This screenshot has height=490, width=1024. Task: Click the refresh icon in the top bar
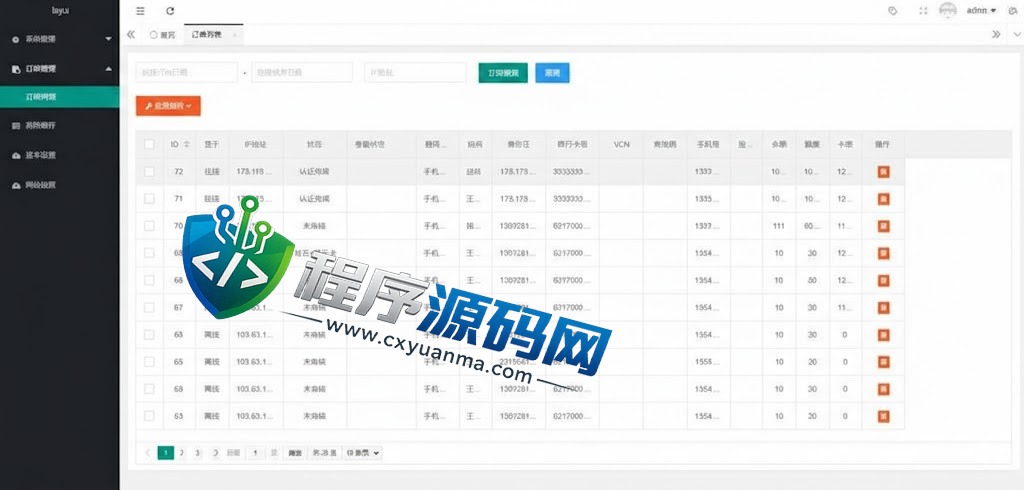[170, 11]
